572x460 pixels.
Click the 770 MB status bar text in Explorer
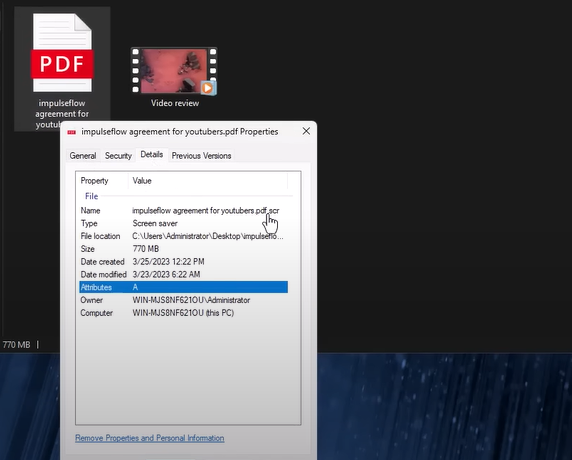point(16,344)
